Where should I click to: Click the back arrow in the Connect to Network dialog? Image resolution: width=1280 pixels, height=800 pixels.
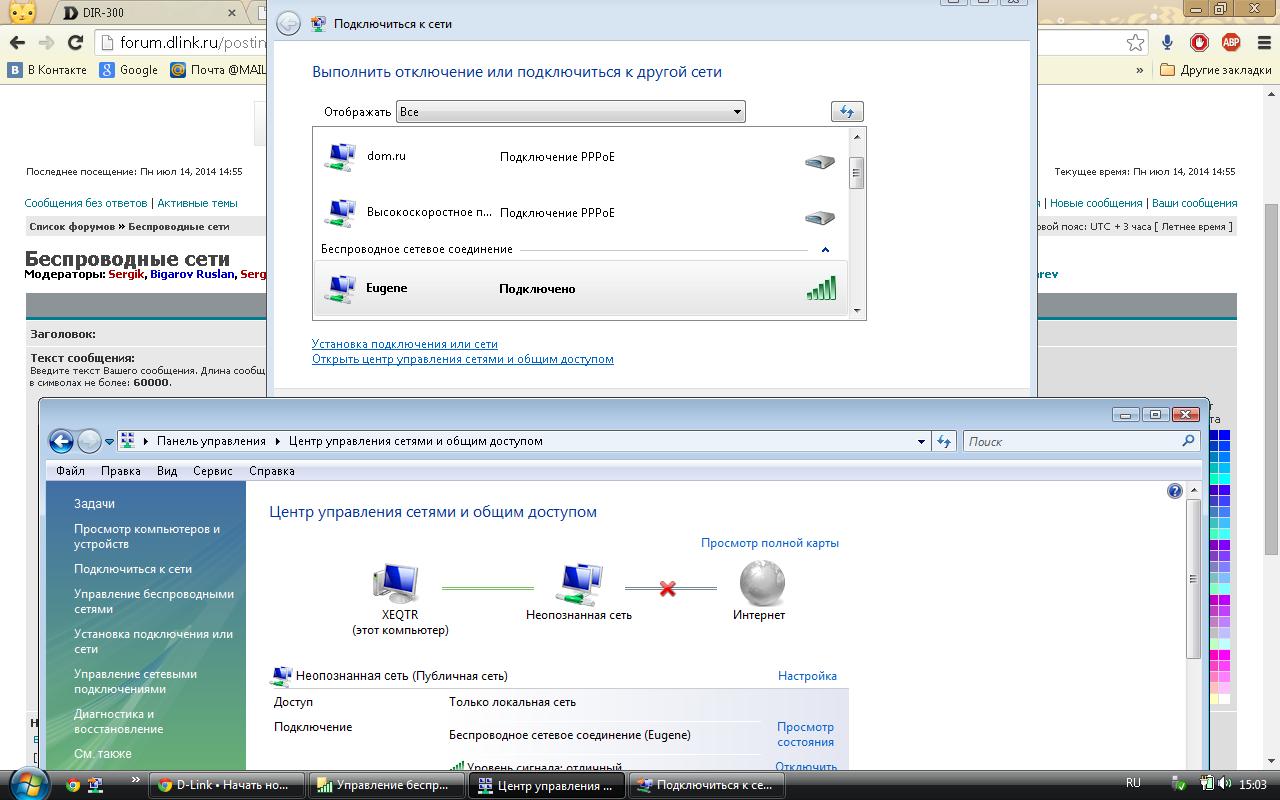coord(288,24)
